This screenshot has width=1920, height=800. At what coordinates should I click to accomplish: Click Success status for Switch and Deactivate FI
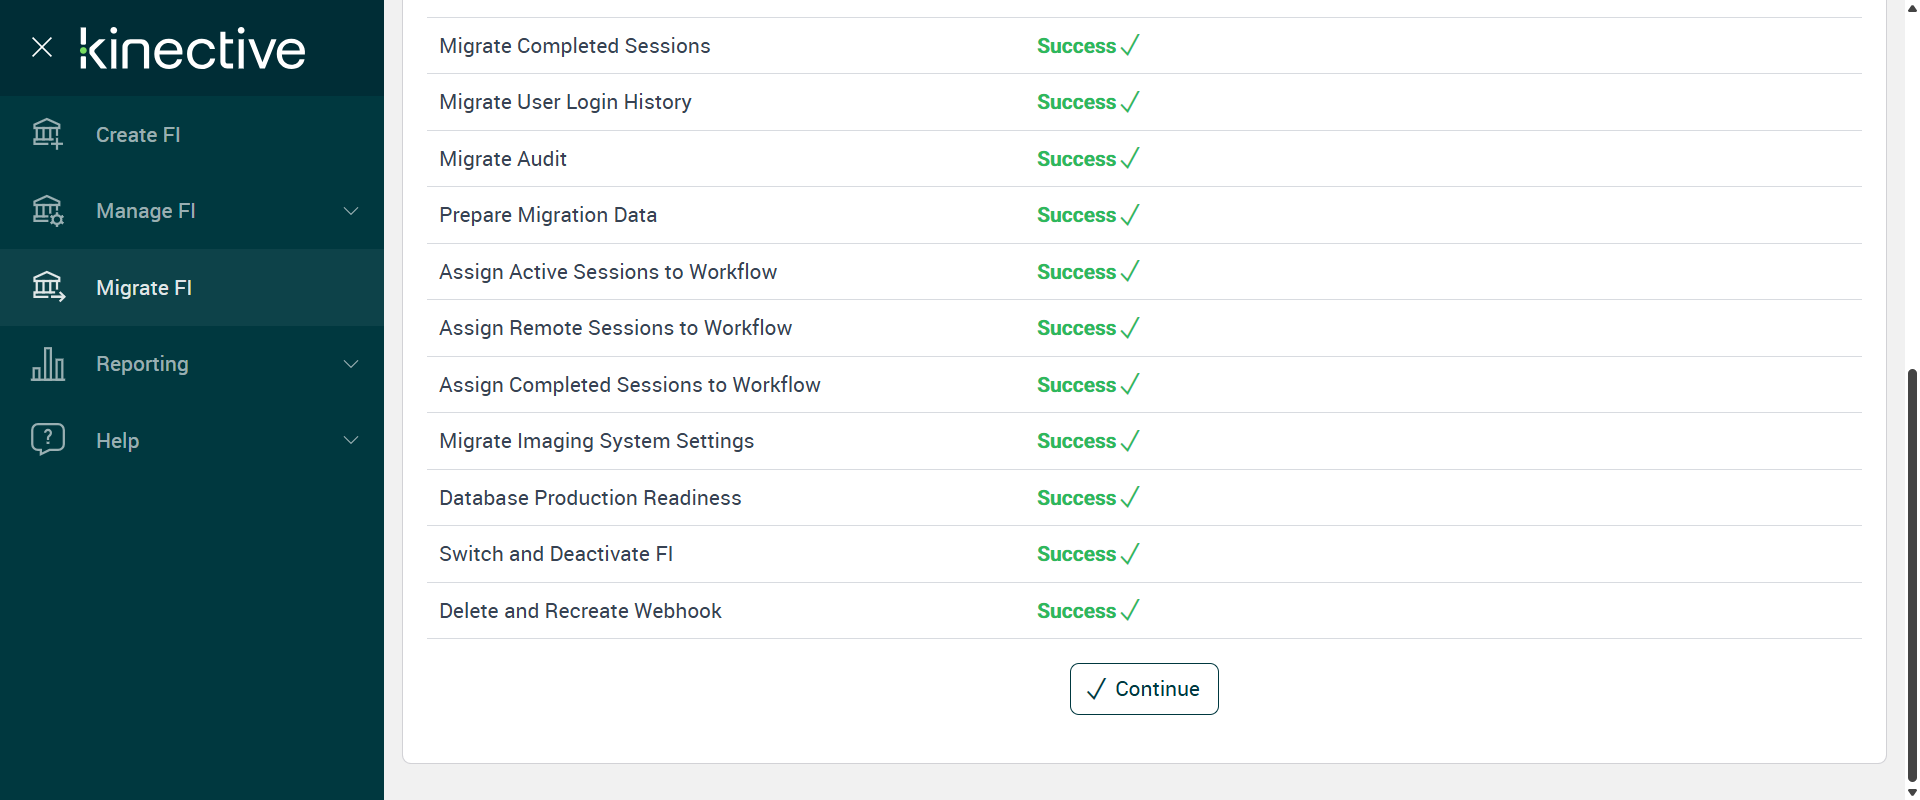pyautogui.click(x=1076, y=554)
